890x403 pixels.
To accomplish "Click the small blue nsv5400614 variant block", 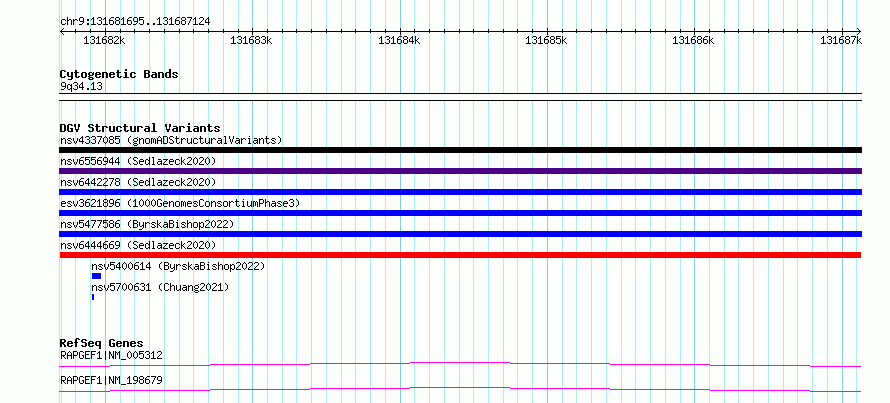I will [x=96, y=276].
